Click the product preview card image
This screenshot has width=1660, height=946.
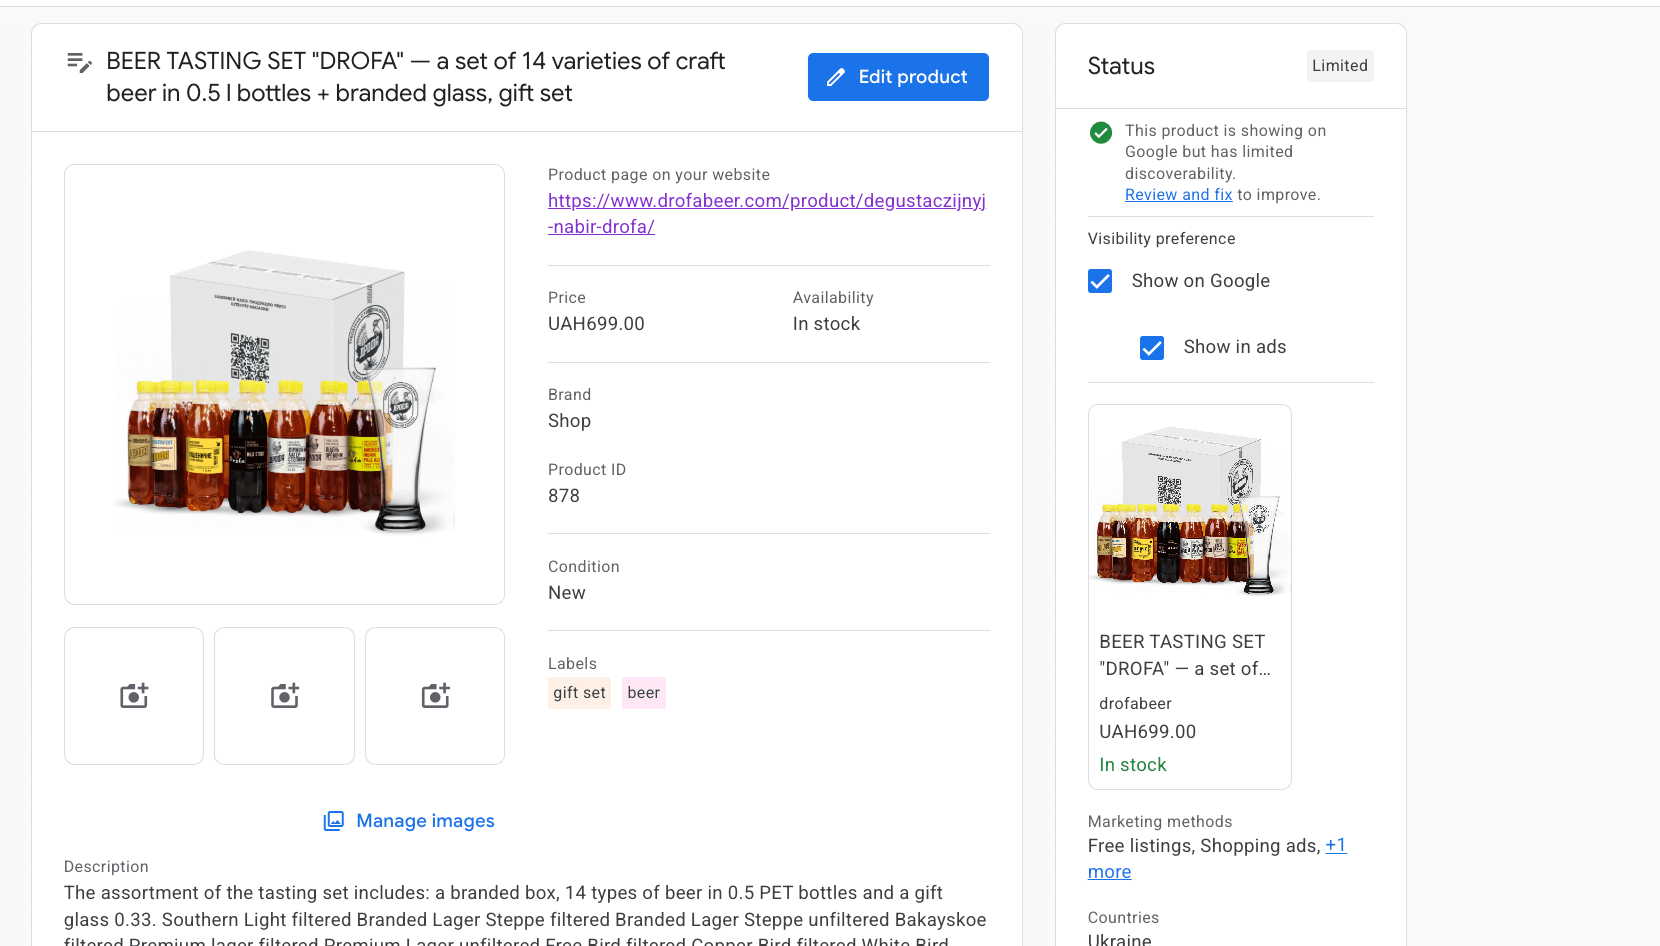point(1189,508)
